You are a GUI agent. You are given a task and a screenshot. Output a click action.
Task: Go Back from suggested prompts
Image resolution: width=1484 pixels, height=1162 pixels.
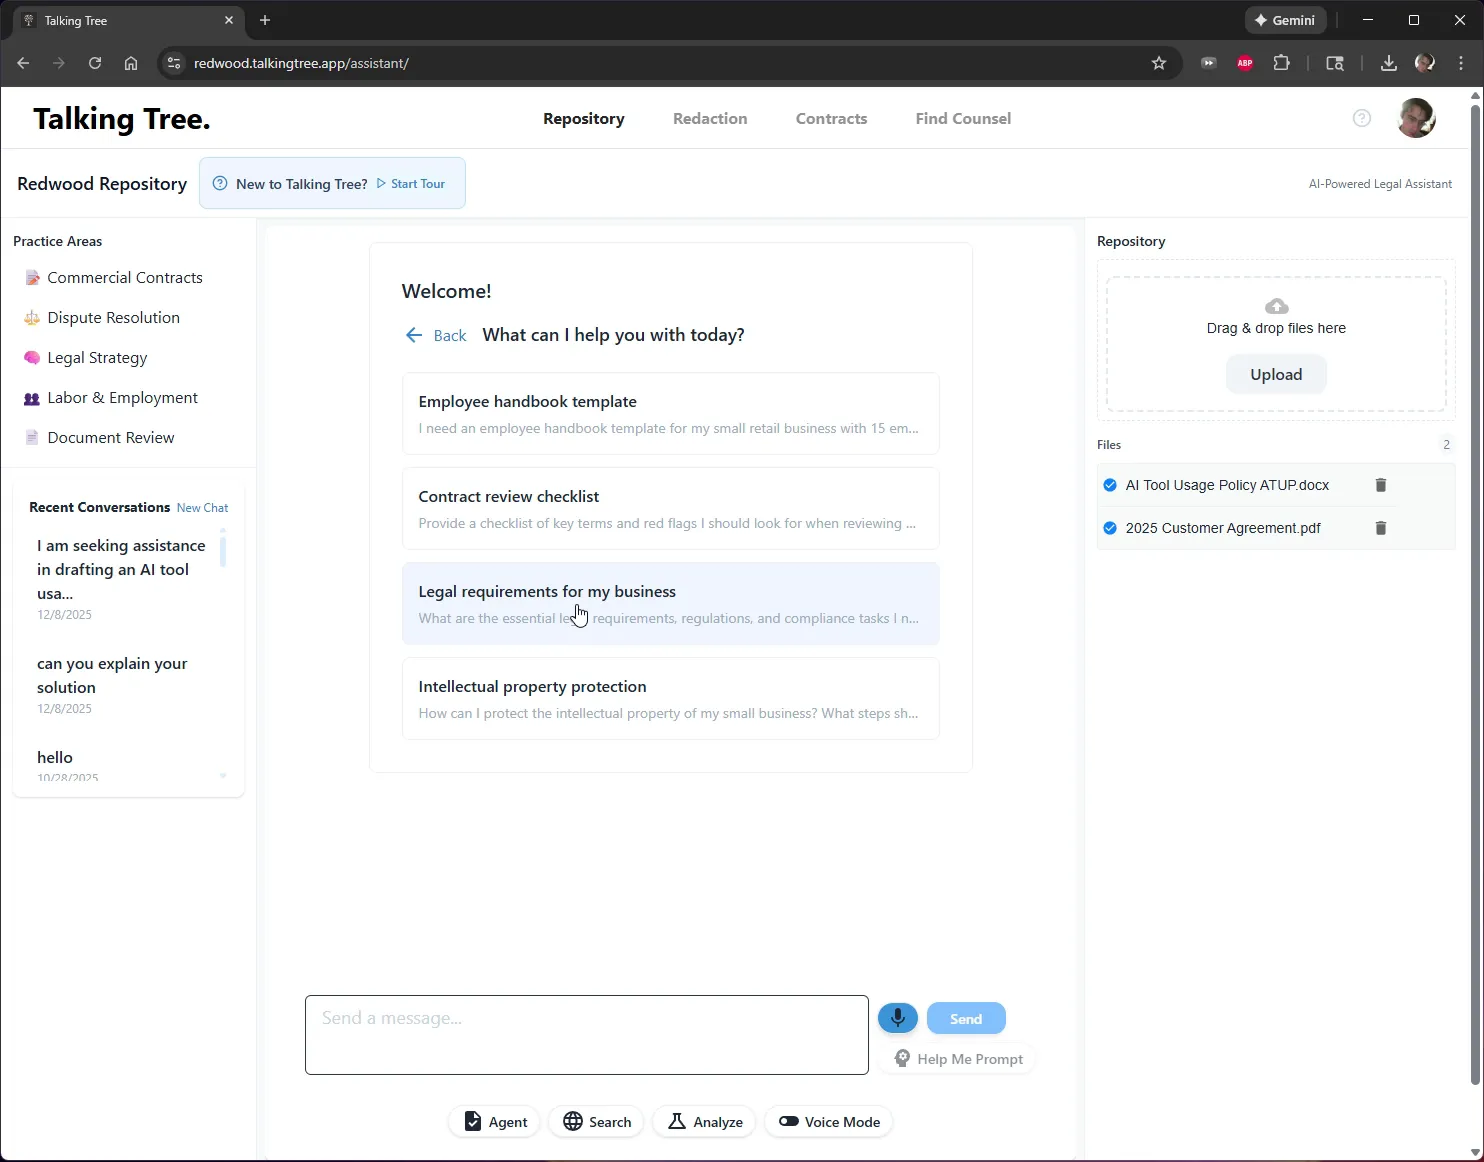click(436, 335)
